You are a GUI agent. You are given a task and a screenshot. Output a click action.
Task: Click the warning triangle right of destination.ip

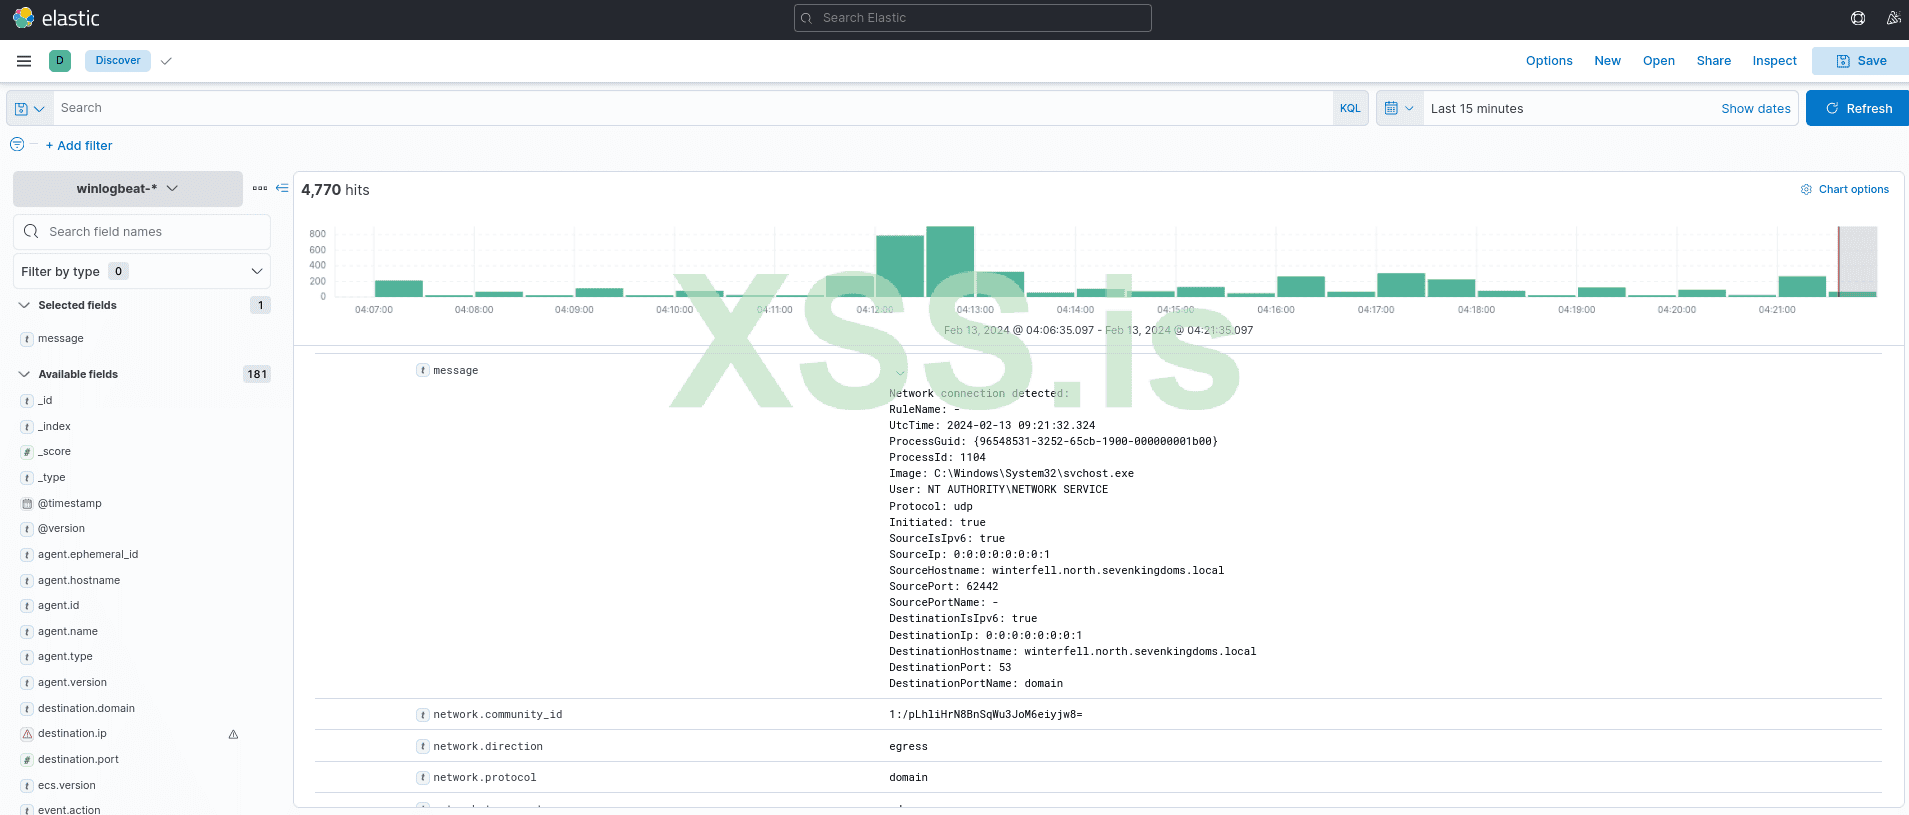(233, 734)
